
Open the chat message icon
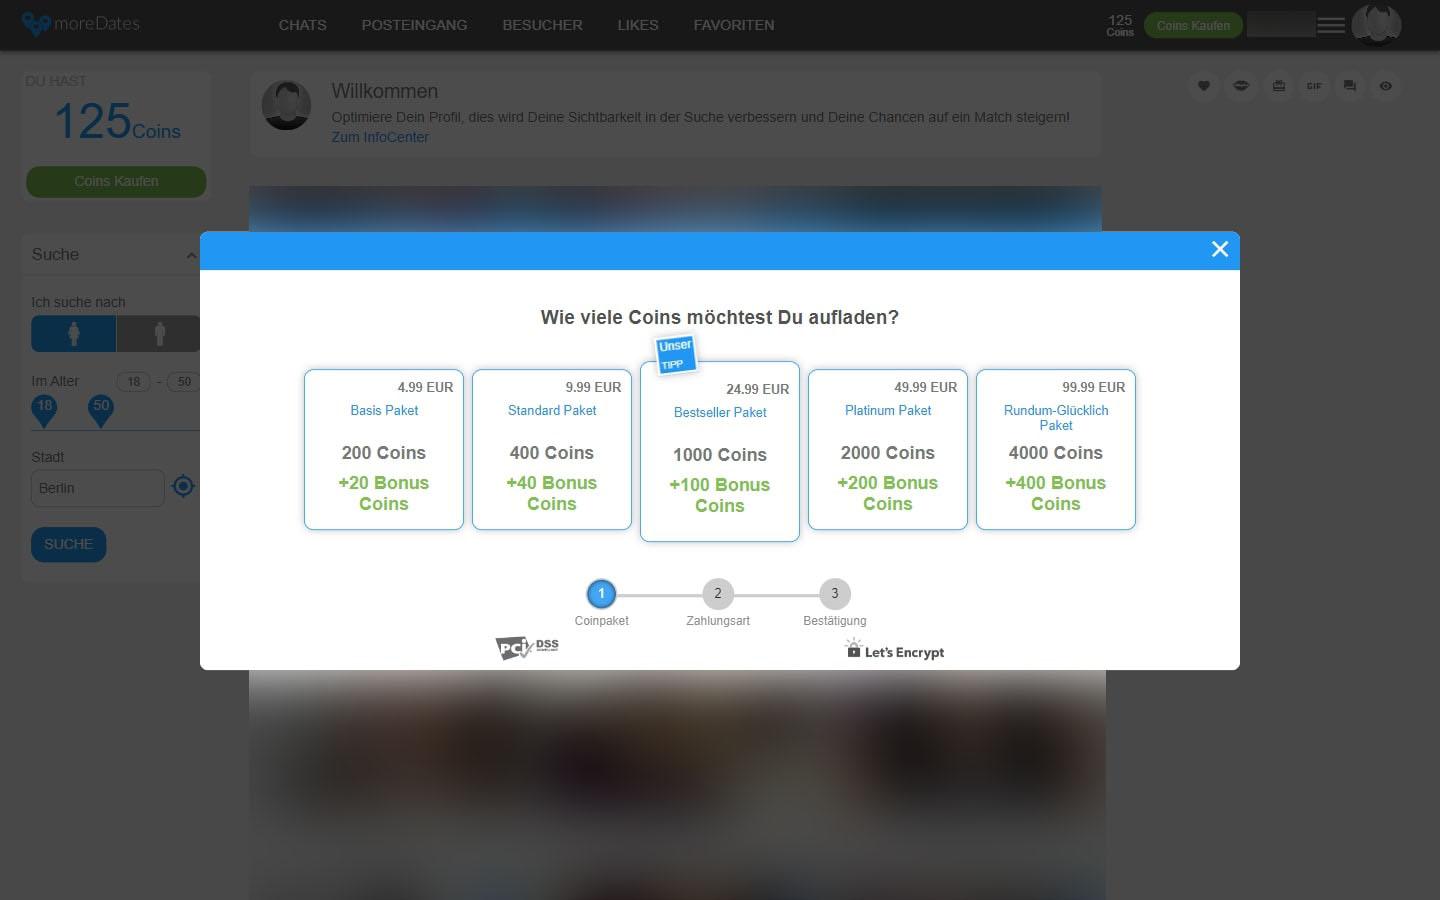(x=1349, y=86)
